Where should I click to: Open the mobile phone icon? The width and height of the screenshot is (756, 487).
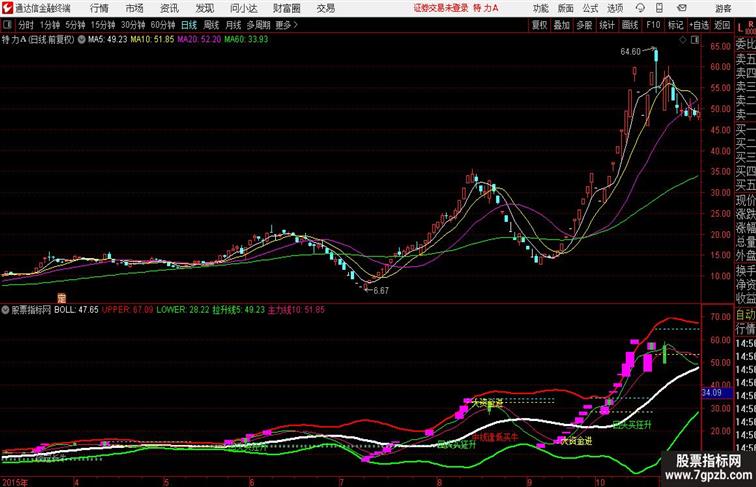point(659,8)
